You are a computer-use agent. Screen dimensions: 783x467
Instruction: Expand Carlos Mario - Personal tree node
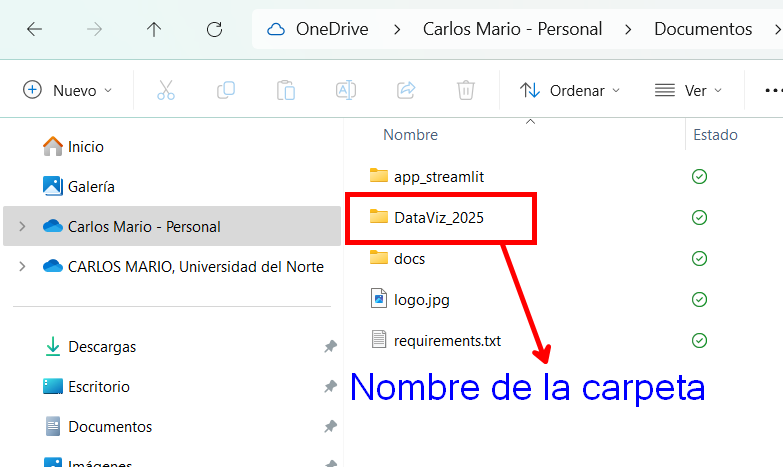coord(22,226)
